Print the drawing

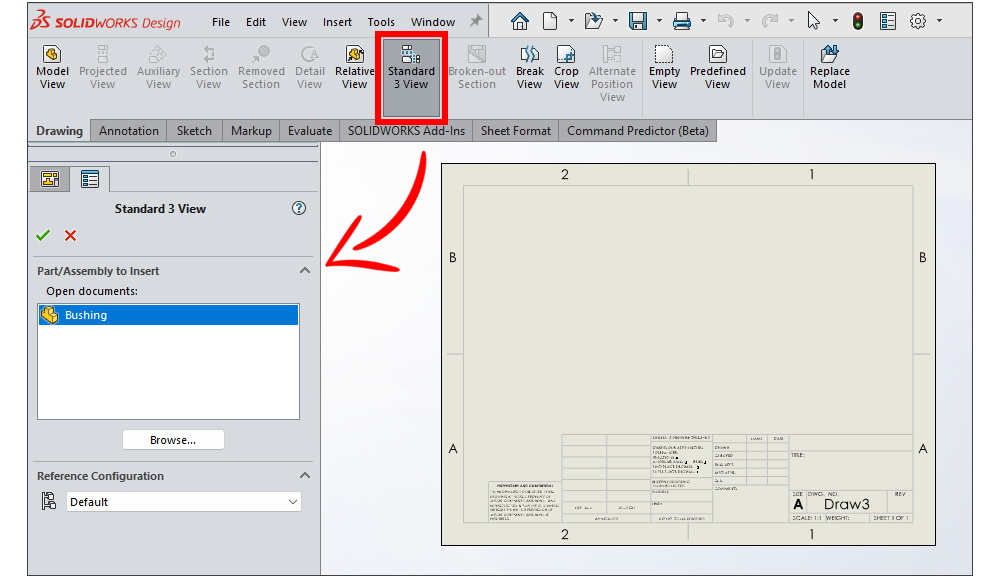click(682, 21)
